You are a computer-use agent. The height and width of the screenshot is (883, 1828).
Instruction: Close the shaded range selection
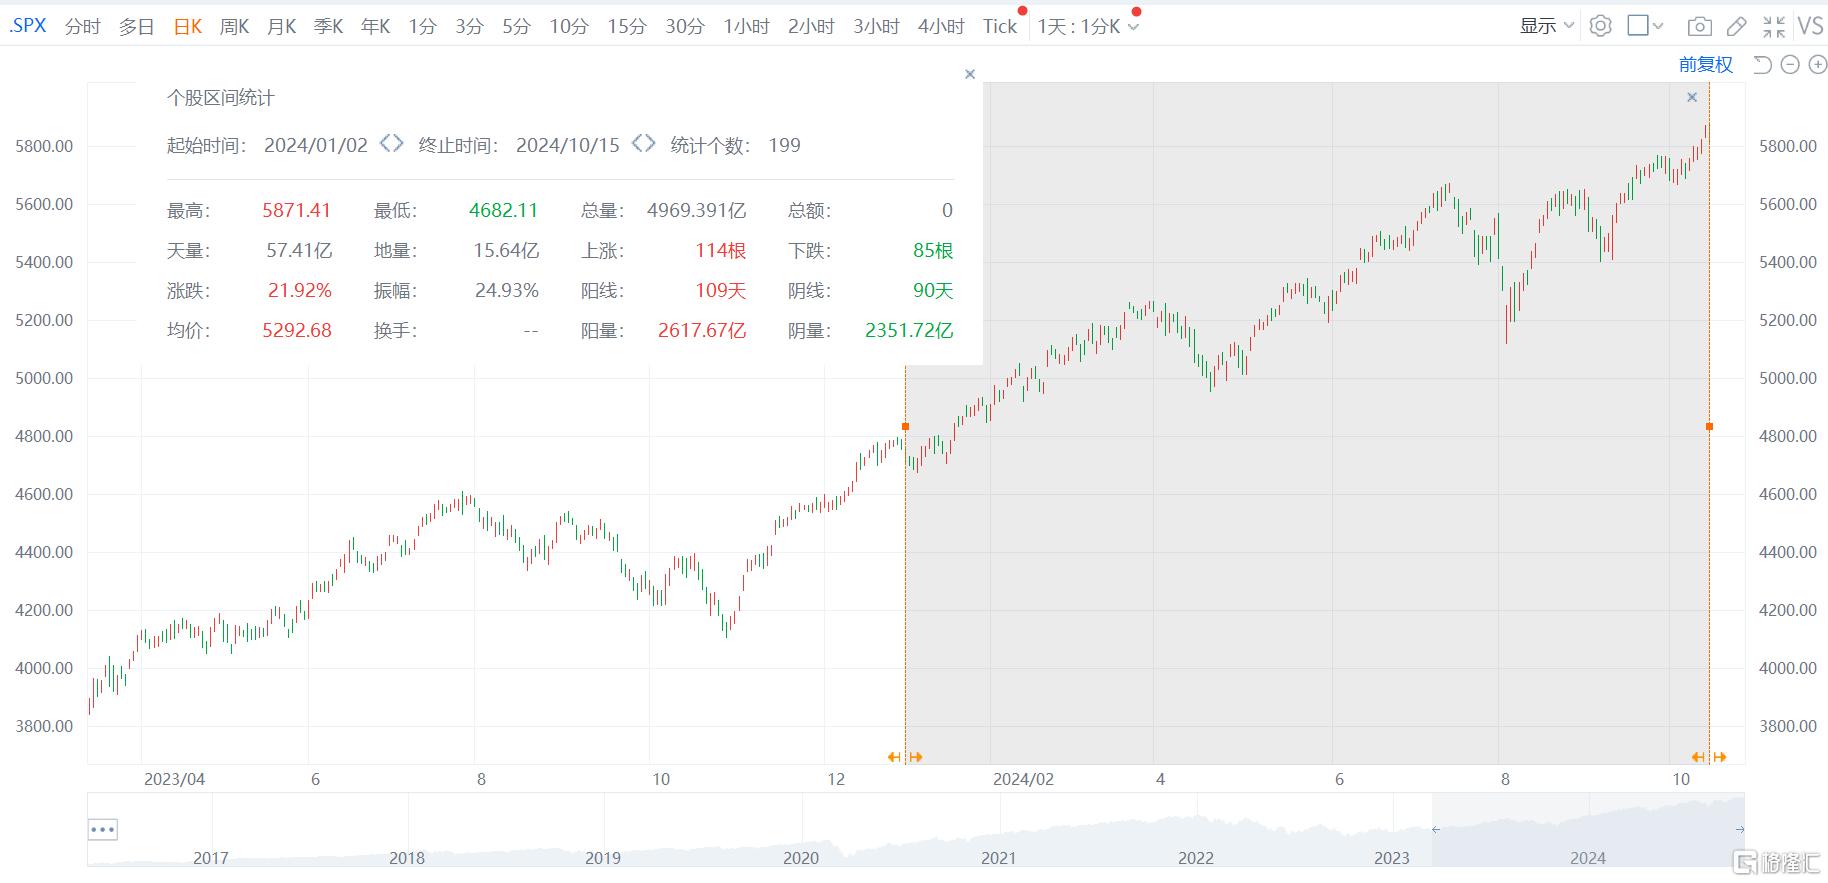coord(1692,97)
